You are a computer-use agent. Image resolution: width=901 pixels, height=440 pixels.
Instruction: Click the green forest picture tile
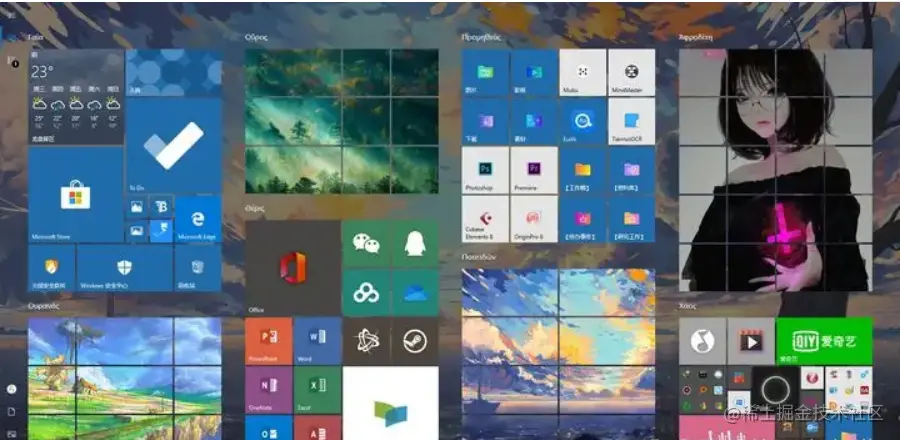click(x=342, y=121)
